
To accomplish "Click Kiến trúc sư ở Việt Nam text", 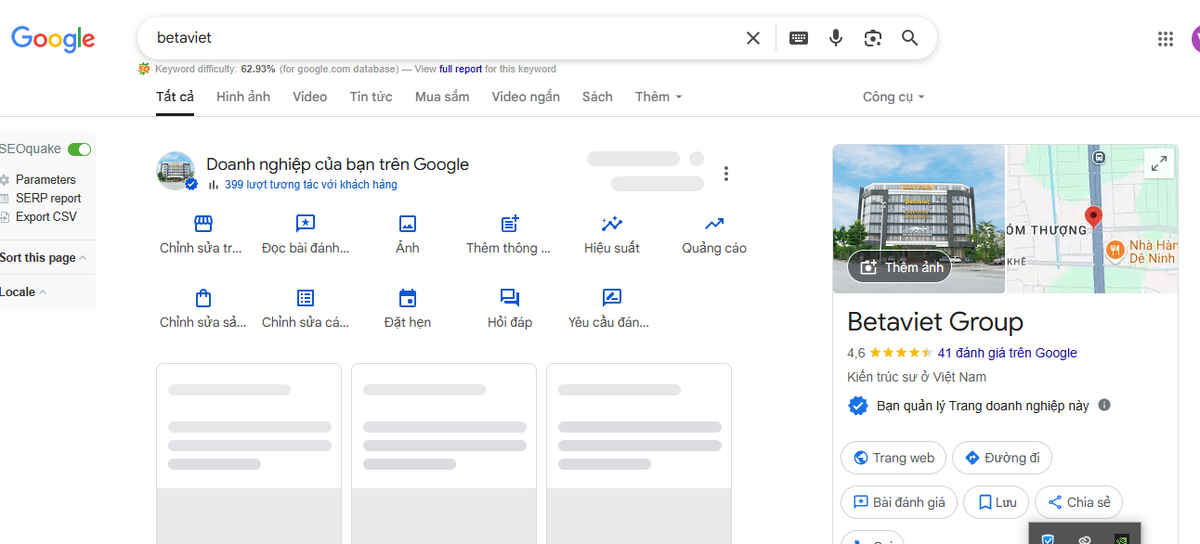I will [917, 377].
